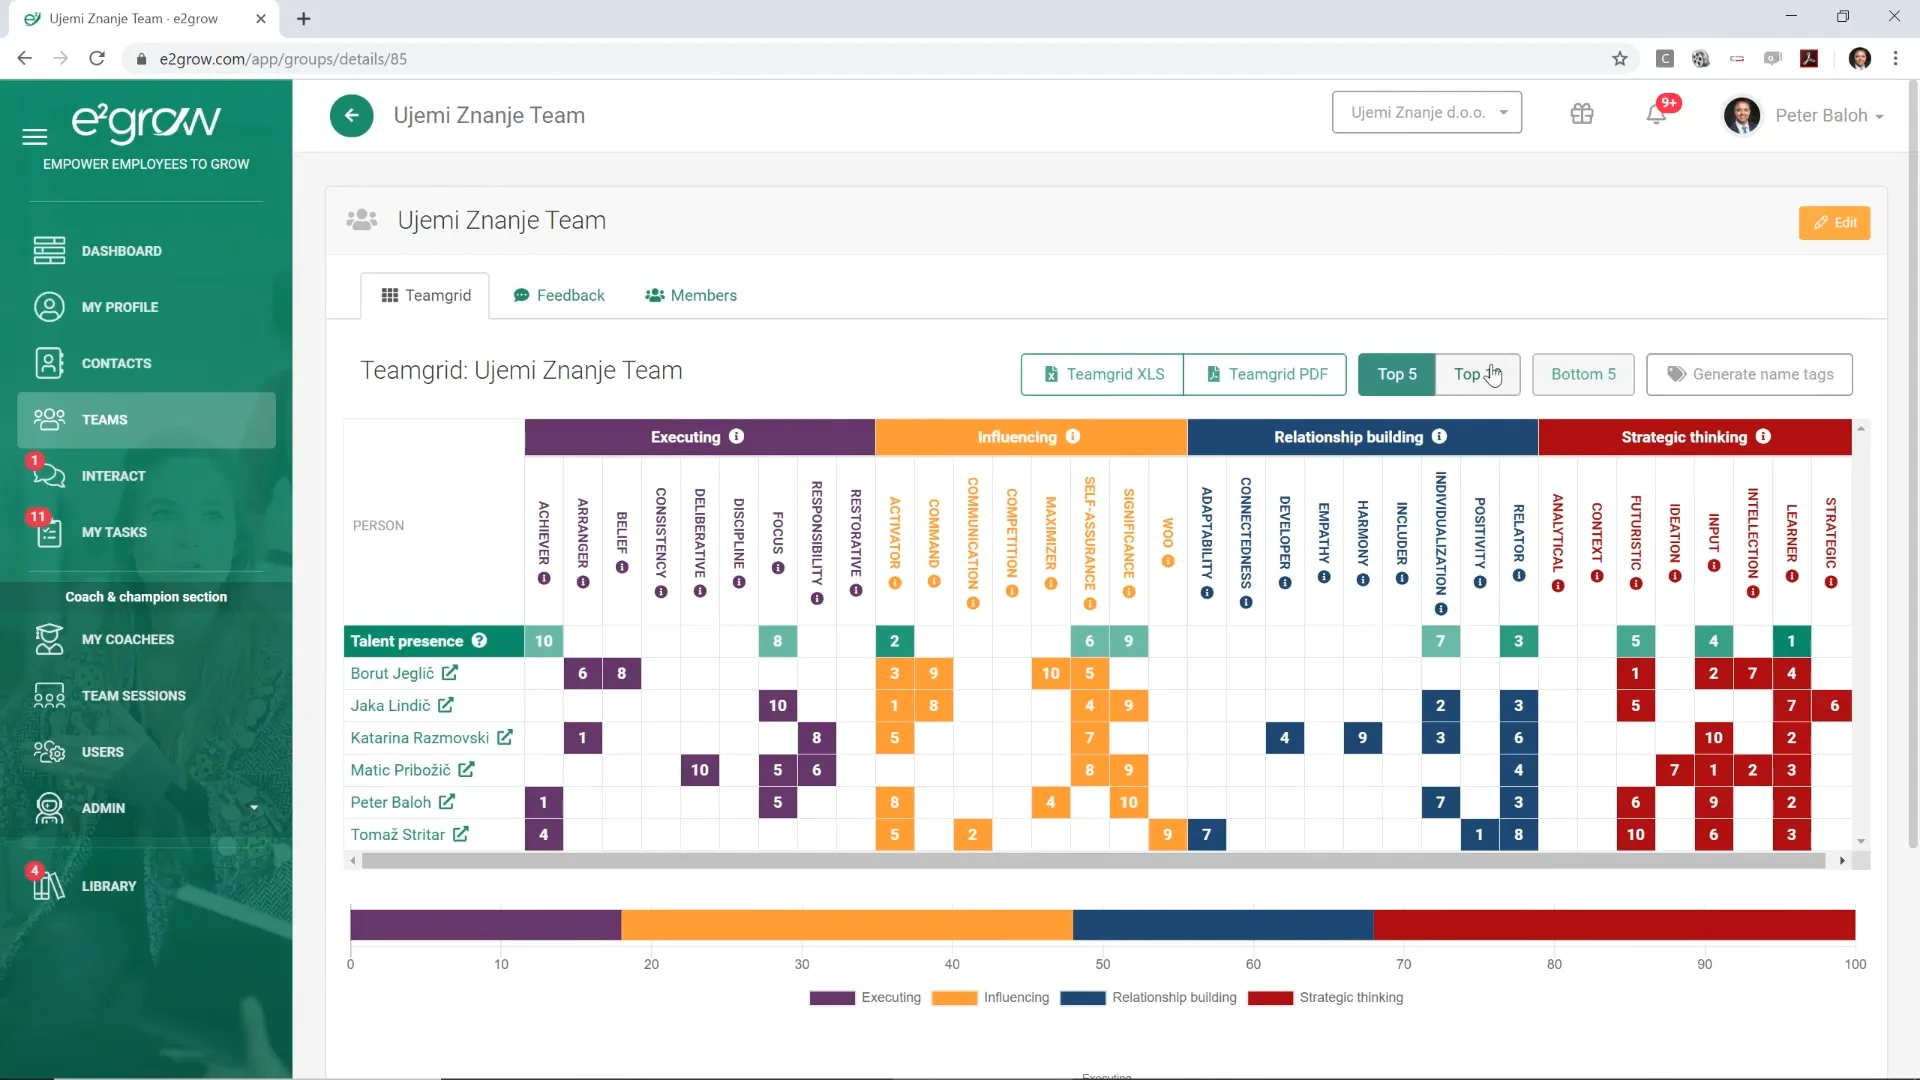The image size is (1920, 1080).
Task: Click the green back arrow button
Action: pyautogui.click(x=351, y=115)
